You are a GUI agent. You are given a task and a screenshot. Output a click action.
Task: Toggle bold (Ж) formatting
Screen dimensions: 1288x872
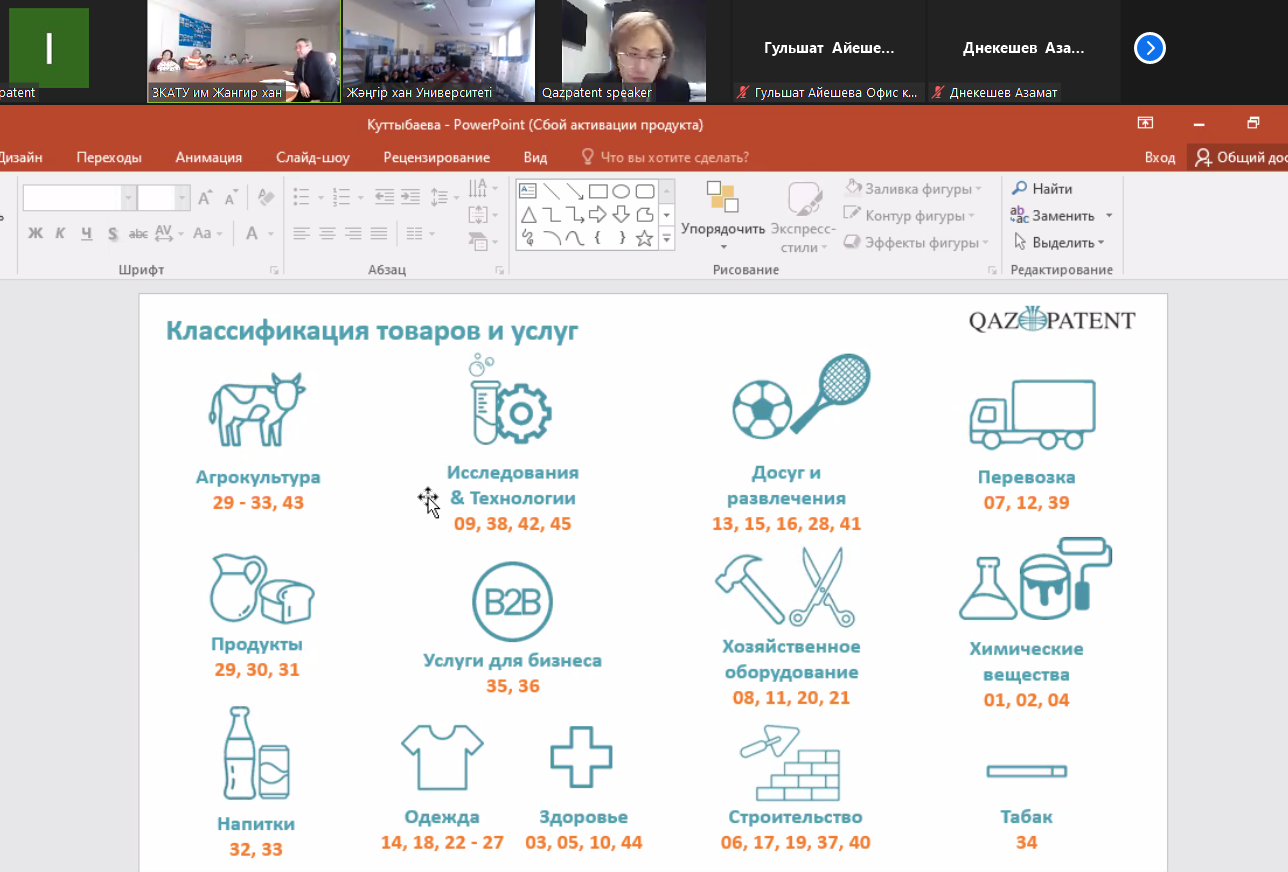click(x=36, y=233)
